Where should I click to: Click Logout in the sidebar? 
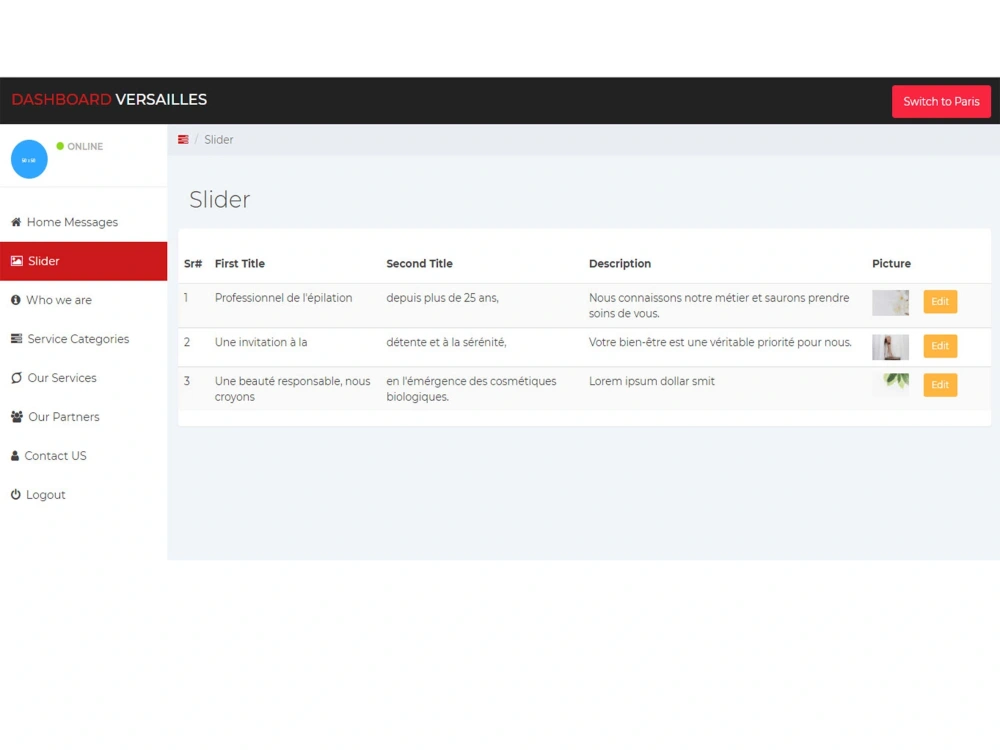84,494
